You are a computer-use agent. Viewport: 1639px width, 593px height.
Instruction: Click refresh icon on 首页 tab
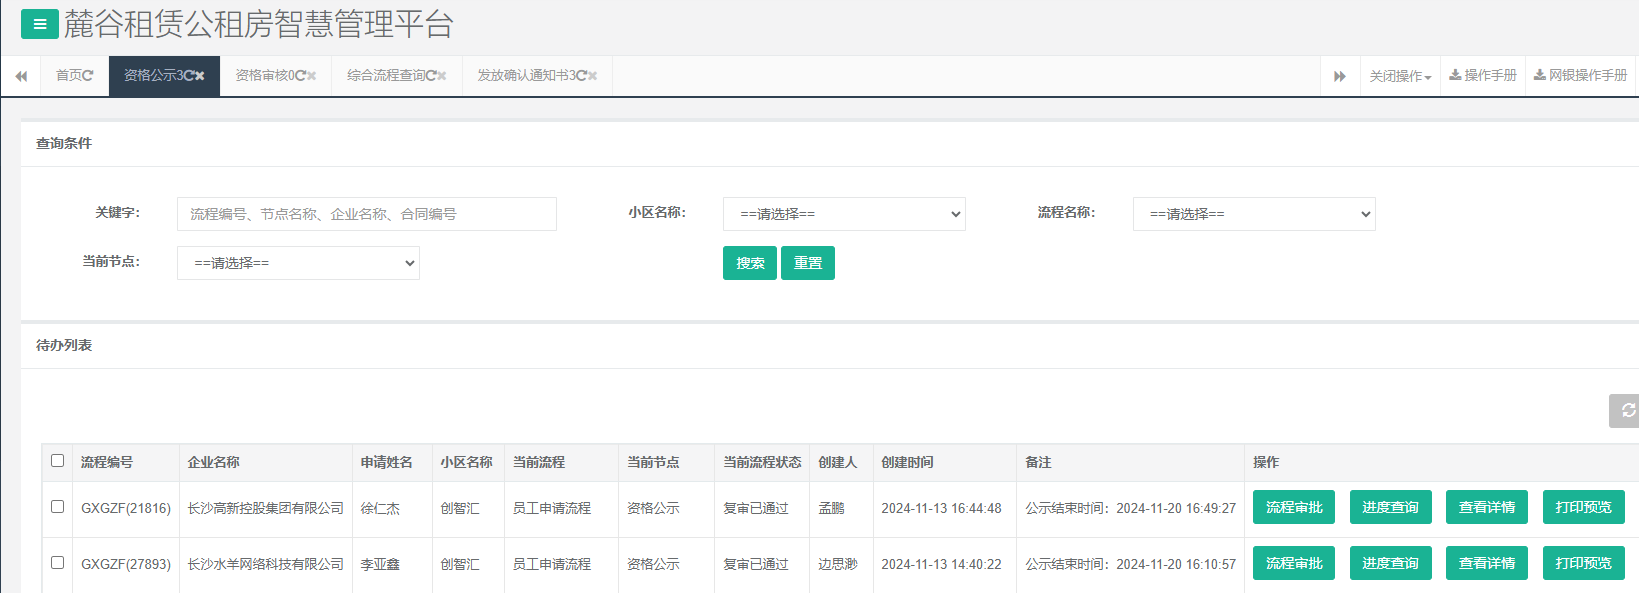point(88,76)
